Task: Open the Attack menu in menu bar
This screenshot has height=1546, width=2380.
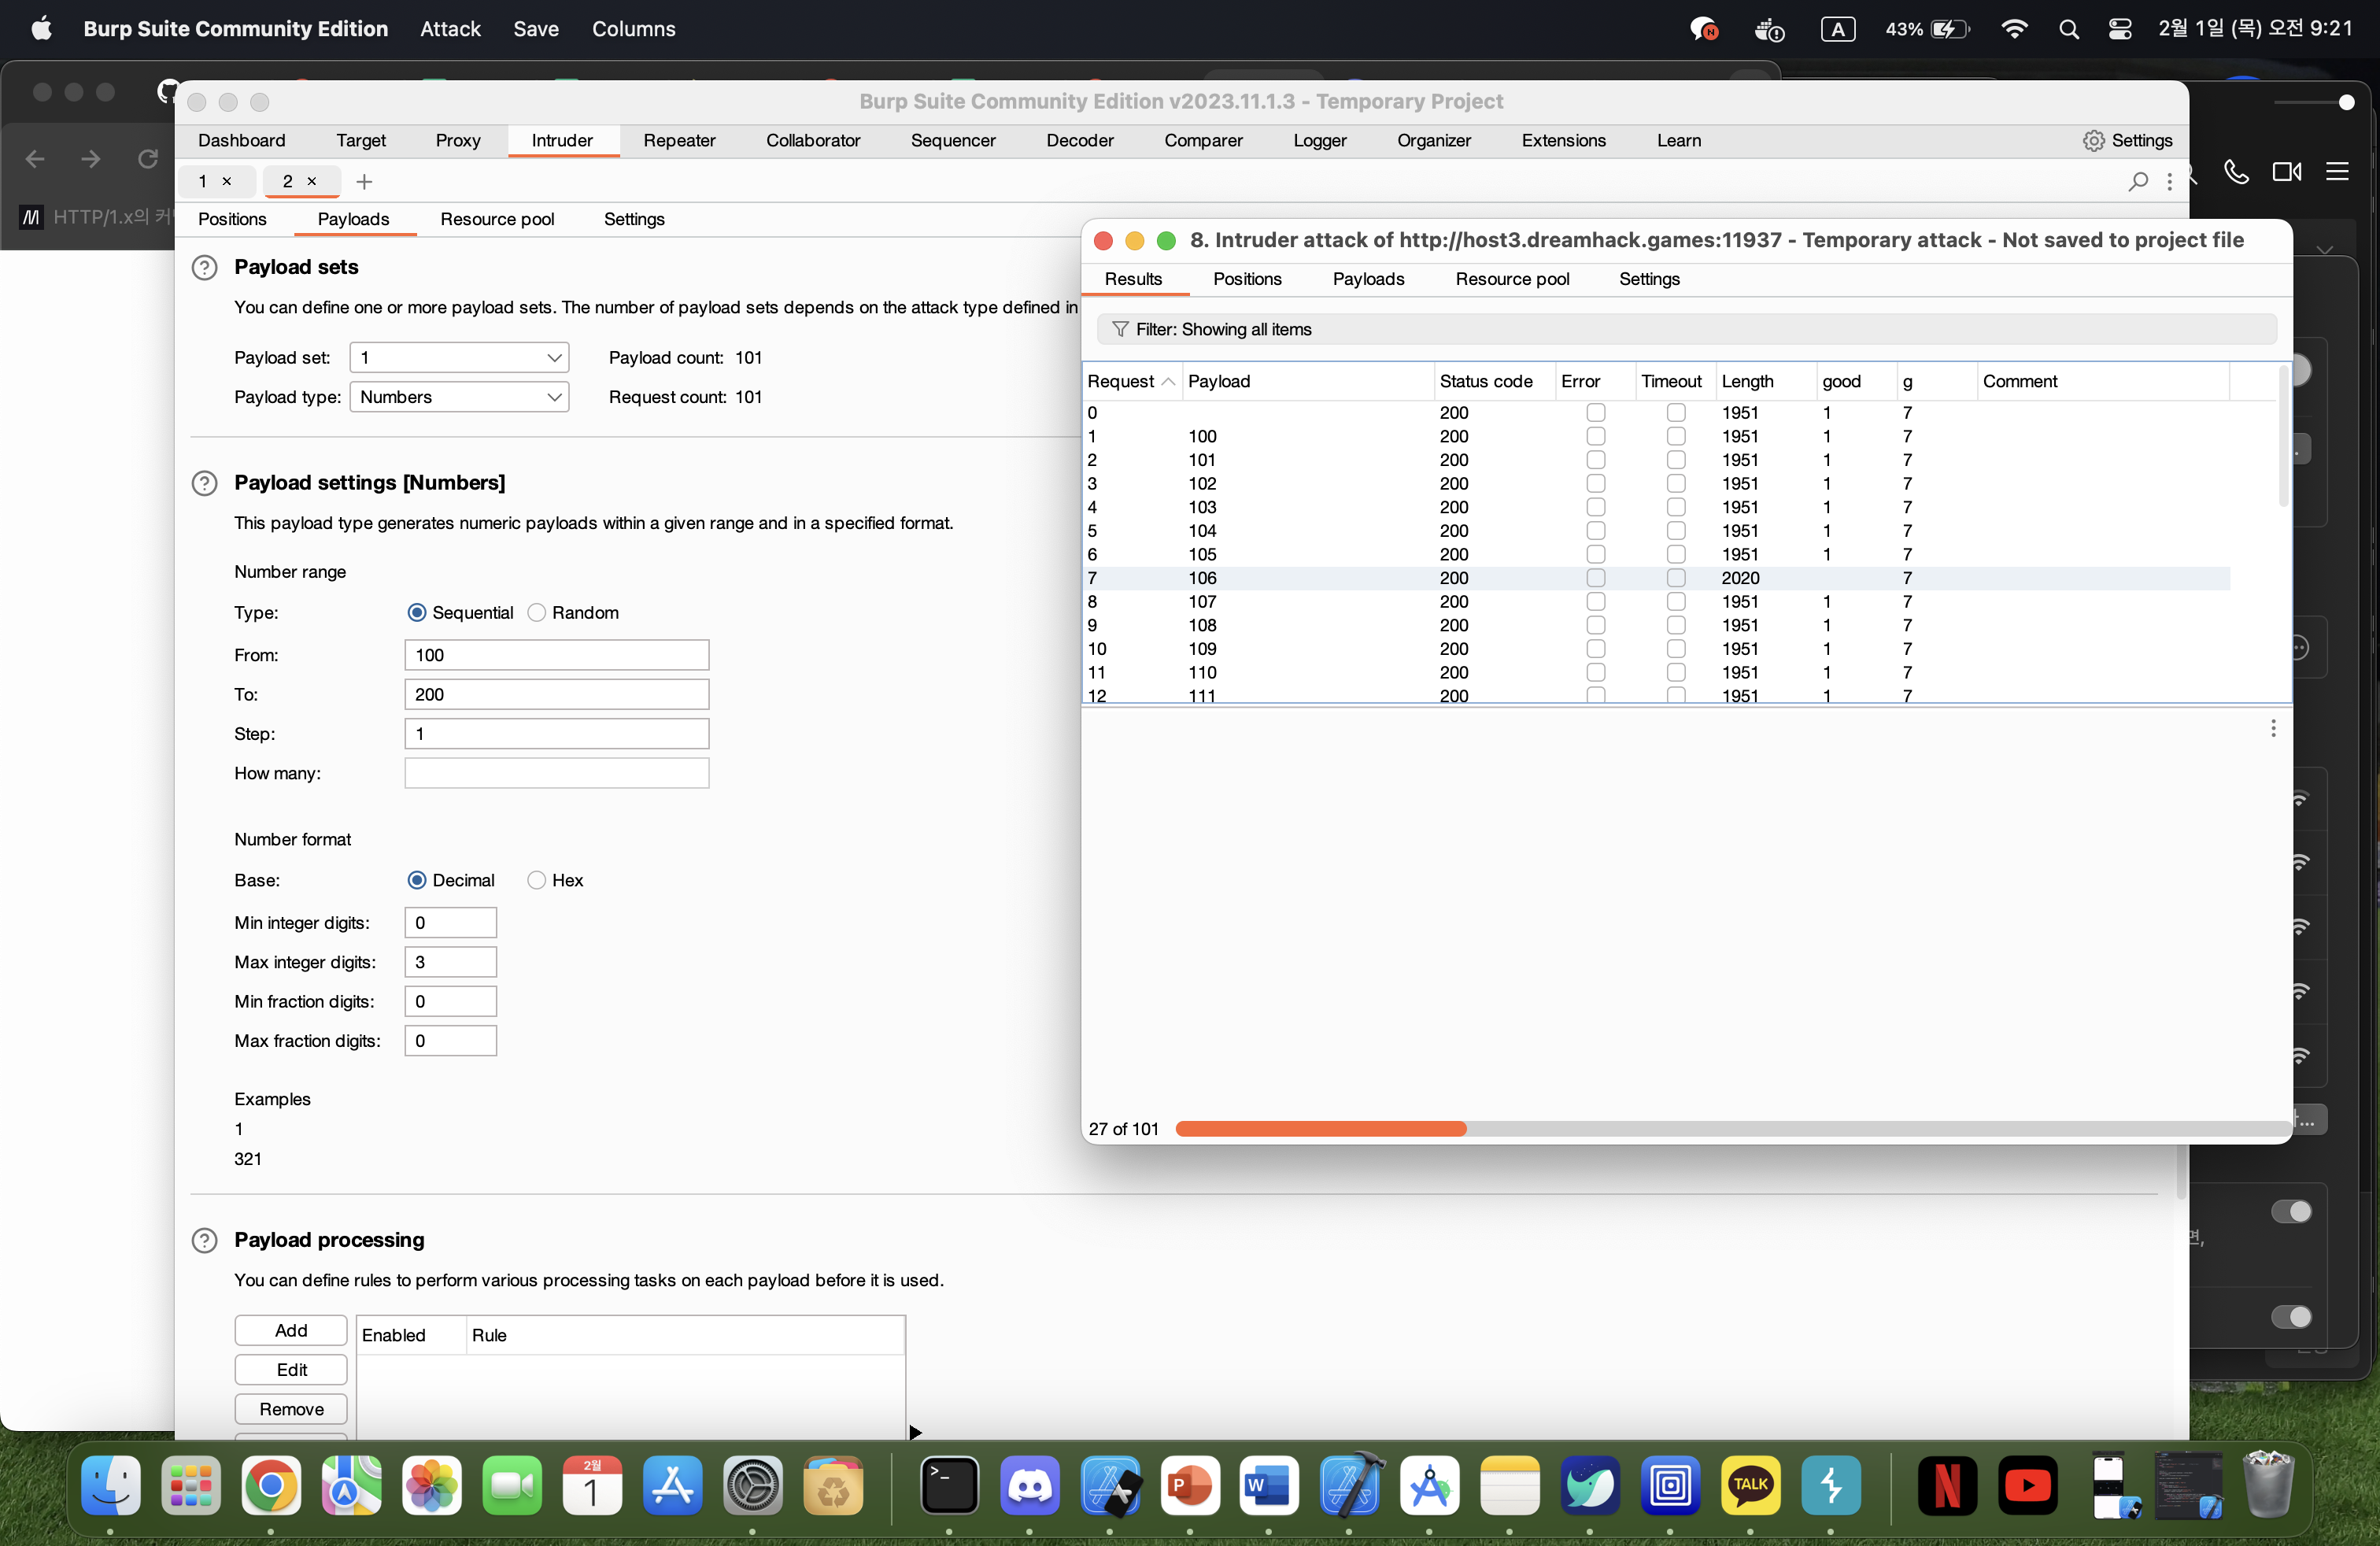Action: point(450,29)
